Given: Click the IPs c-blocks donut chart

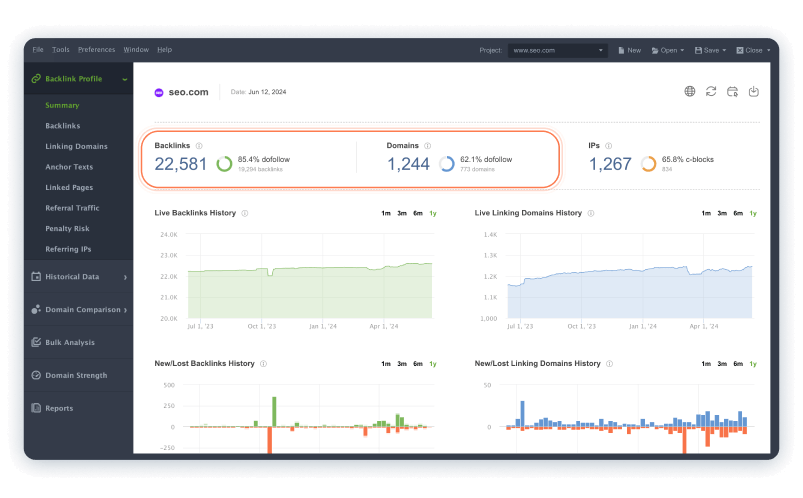Looking at the screenshot, I should pos(648,164).
